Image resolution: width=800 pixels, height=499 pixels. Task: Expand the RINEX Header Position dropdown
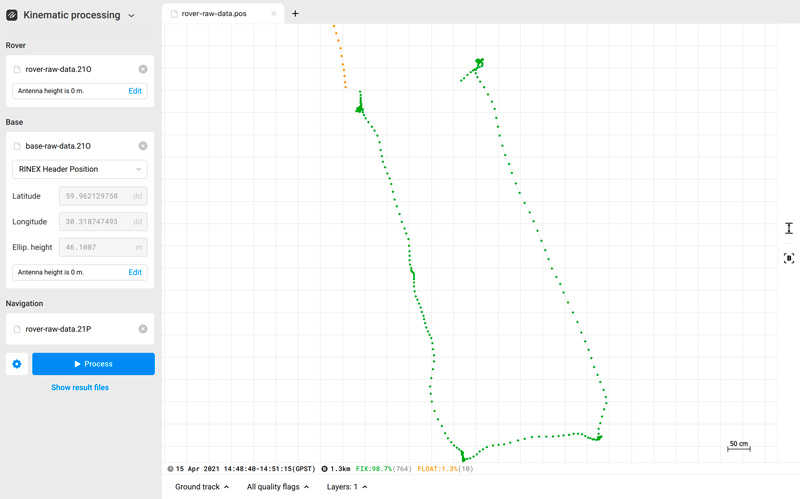pyautogui.click(x=80, y=169)
